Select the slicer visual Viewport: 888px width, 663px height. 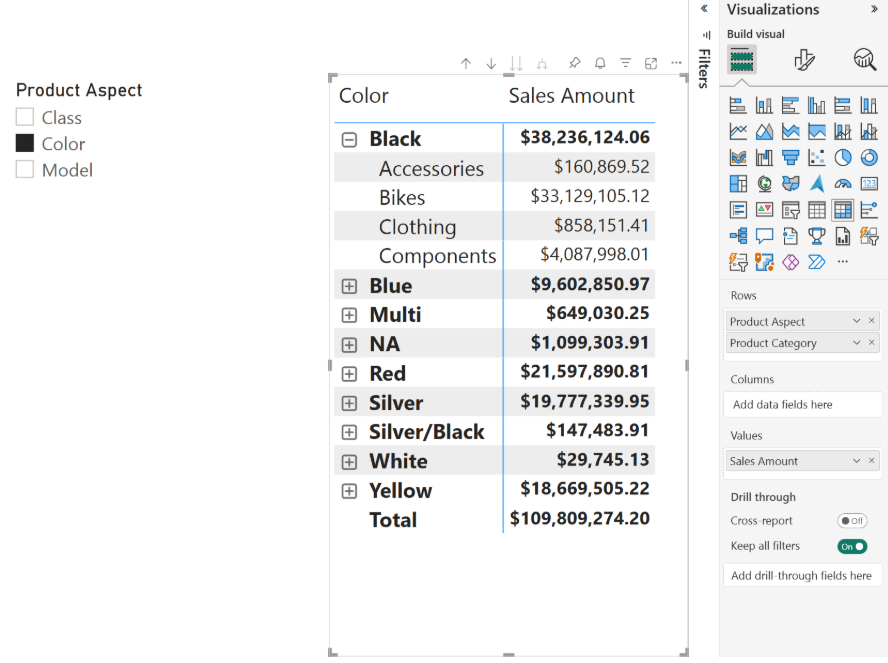[x=791, y=210]
